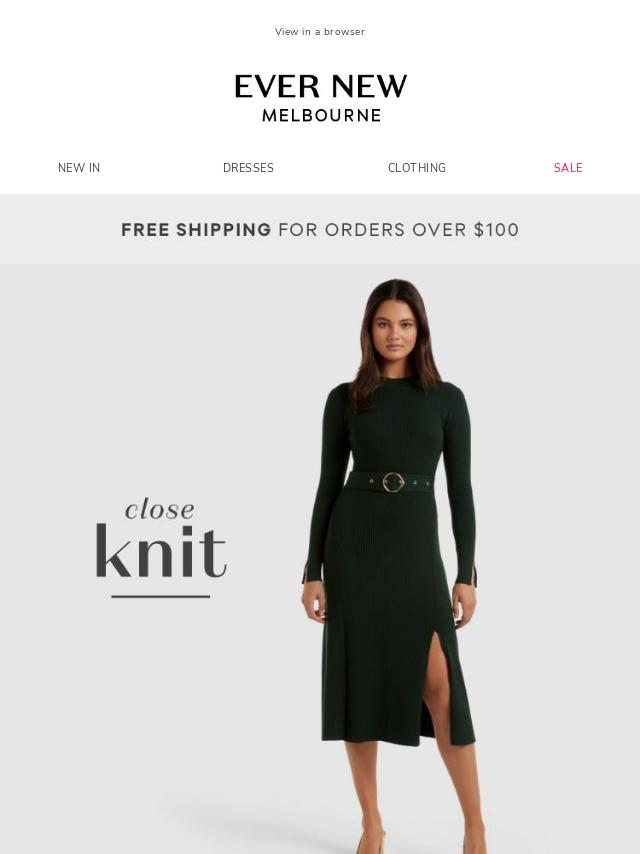Go to the NEW IN menu item
Viewport: 640px width, 854px height.
tap(79, 168)
